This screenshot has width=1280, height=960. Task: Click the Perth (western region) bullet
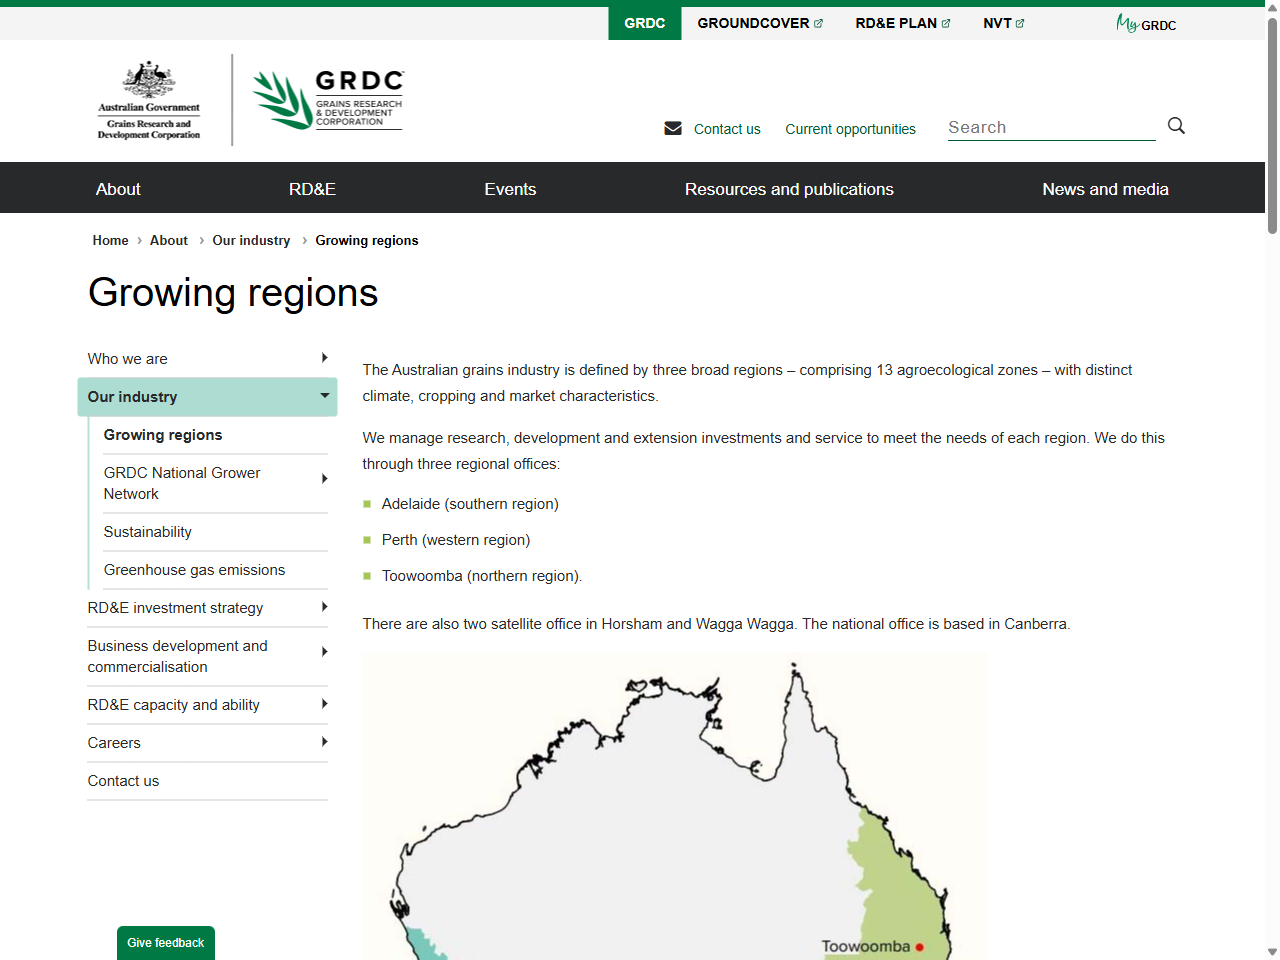point(456,540)
